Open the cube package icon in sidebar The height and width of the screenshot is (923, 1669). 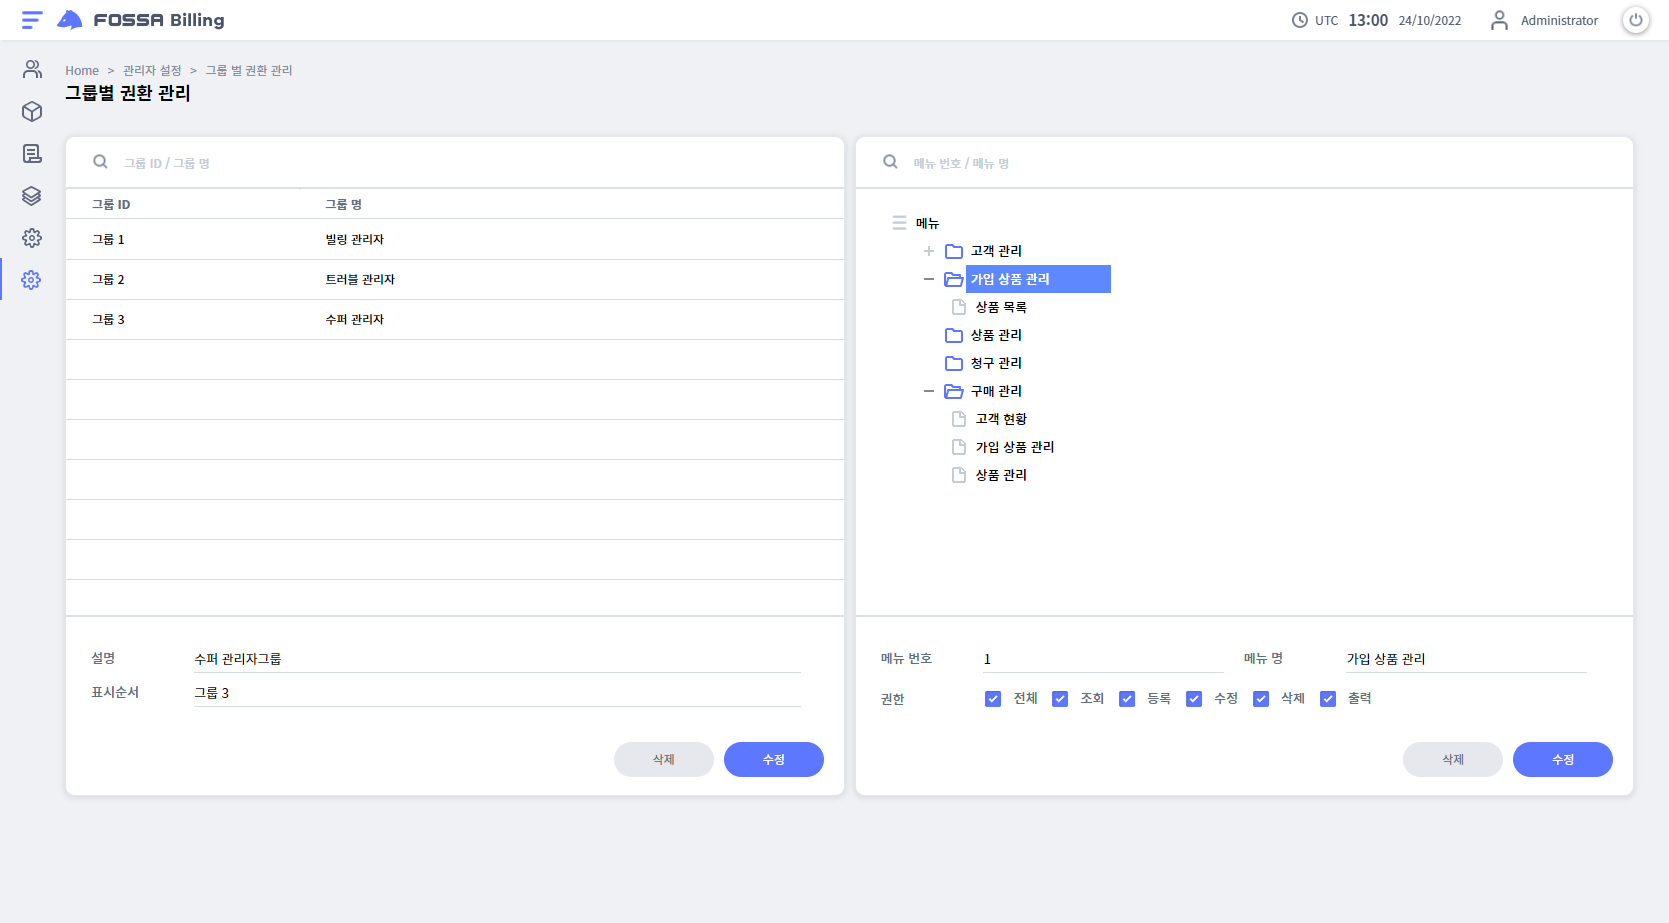tap(32, 111)
